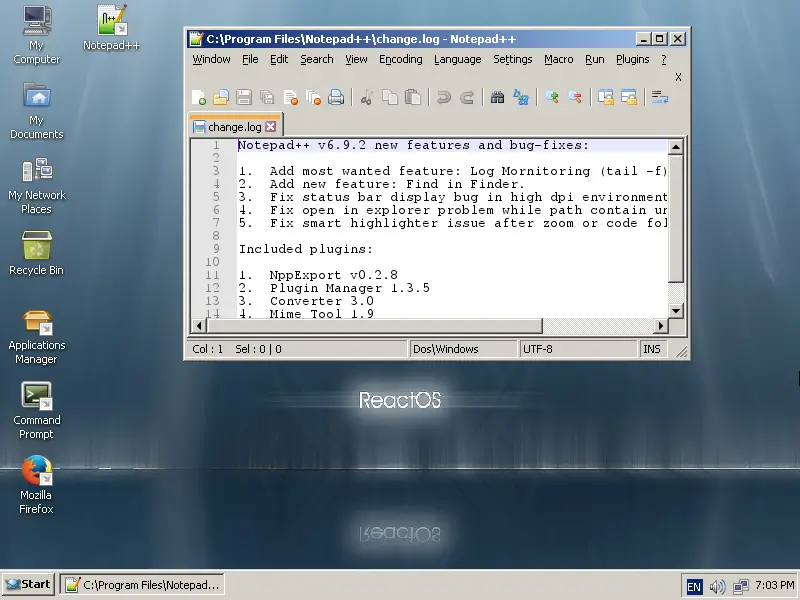Click the Undo arrow icon
800x600 pixels.
(x=444, y=97)
